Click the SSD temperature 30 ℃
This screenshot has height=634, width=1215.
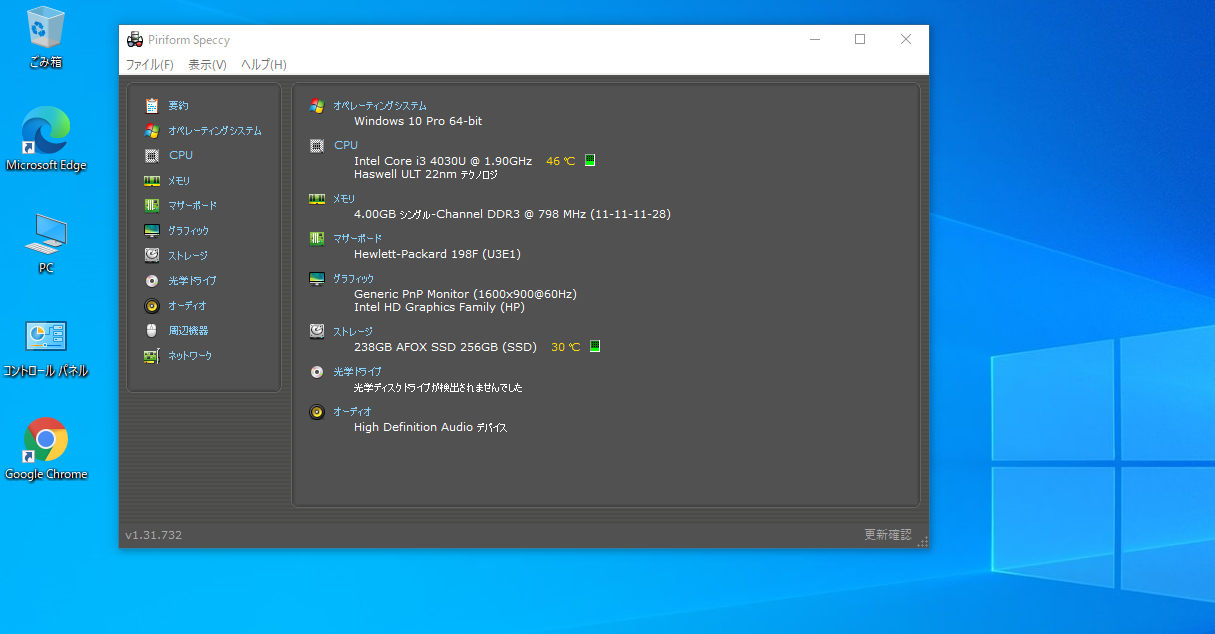[565, 347]
